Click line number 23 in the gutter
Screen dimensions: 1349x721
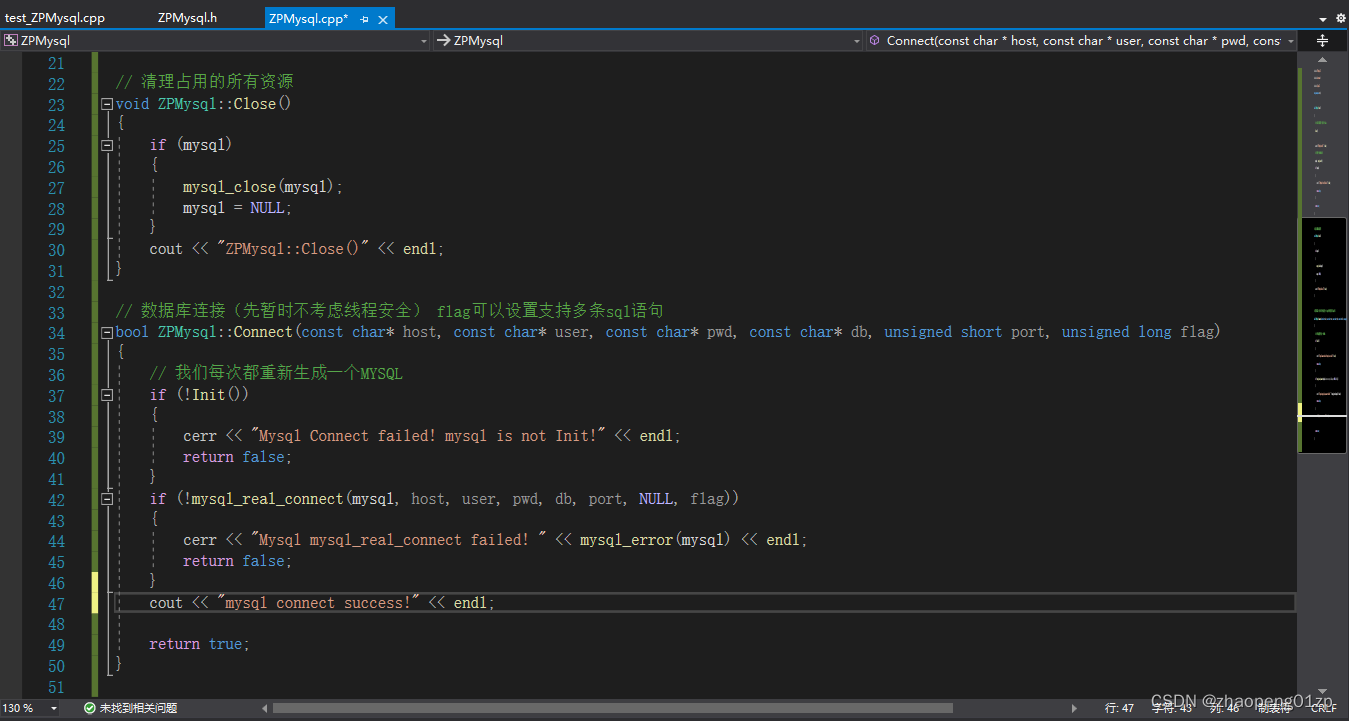point(56,104)
